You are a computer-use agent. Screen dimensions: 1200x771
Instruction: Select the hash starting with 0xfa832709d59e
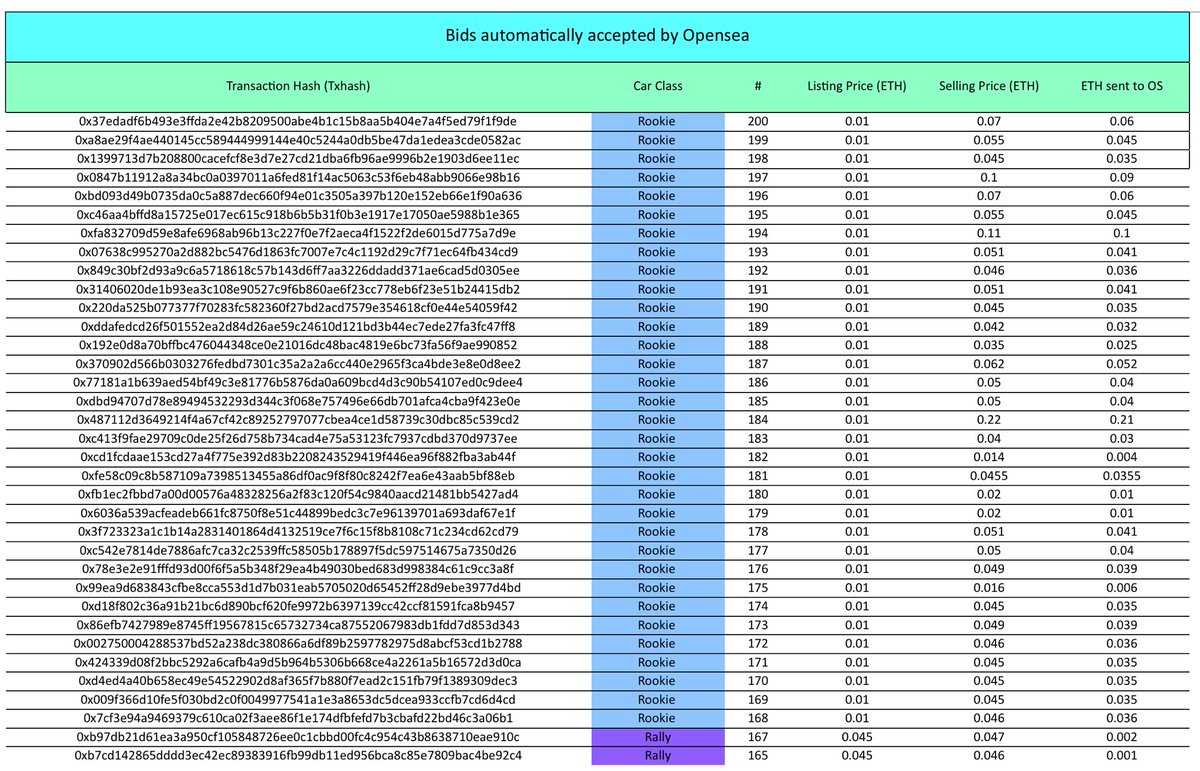tap(298, 233)
